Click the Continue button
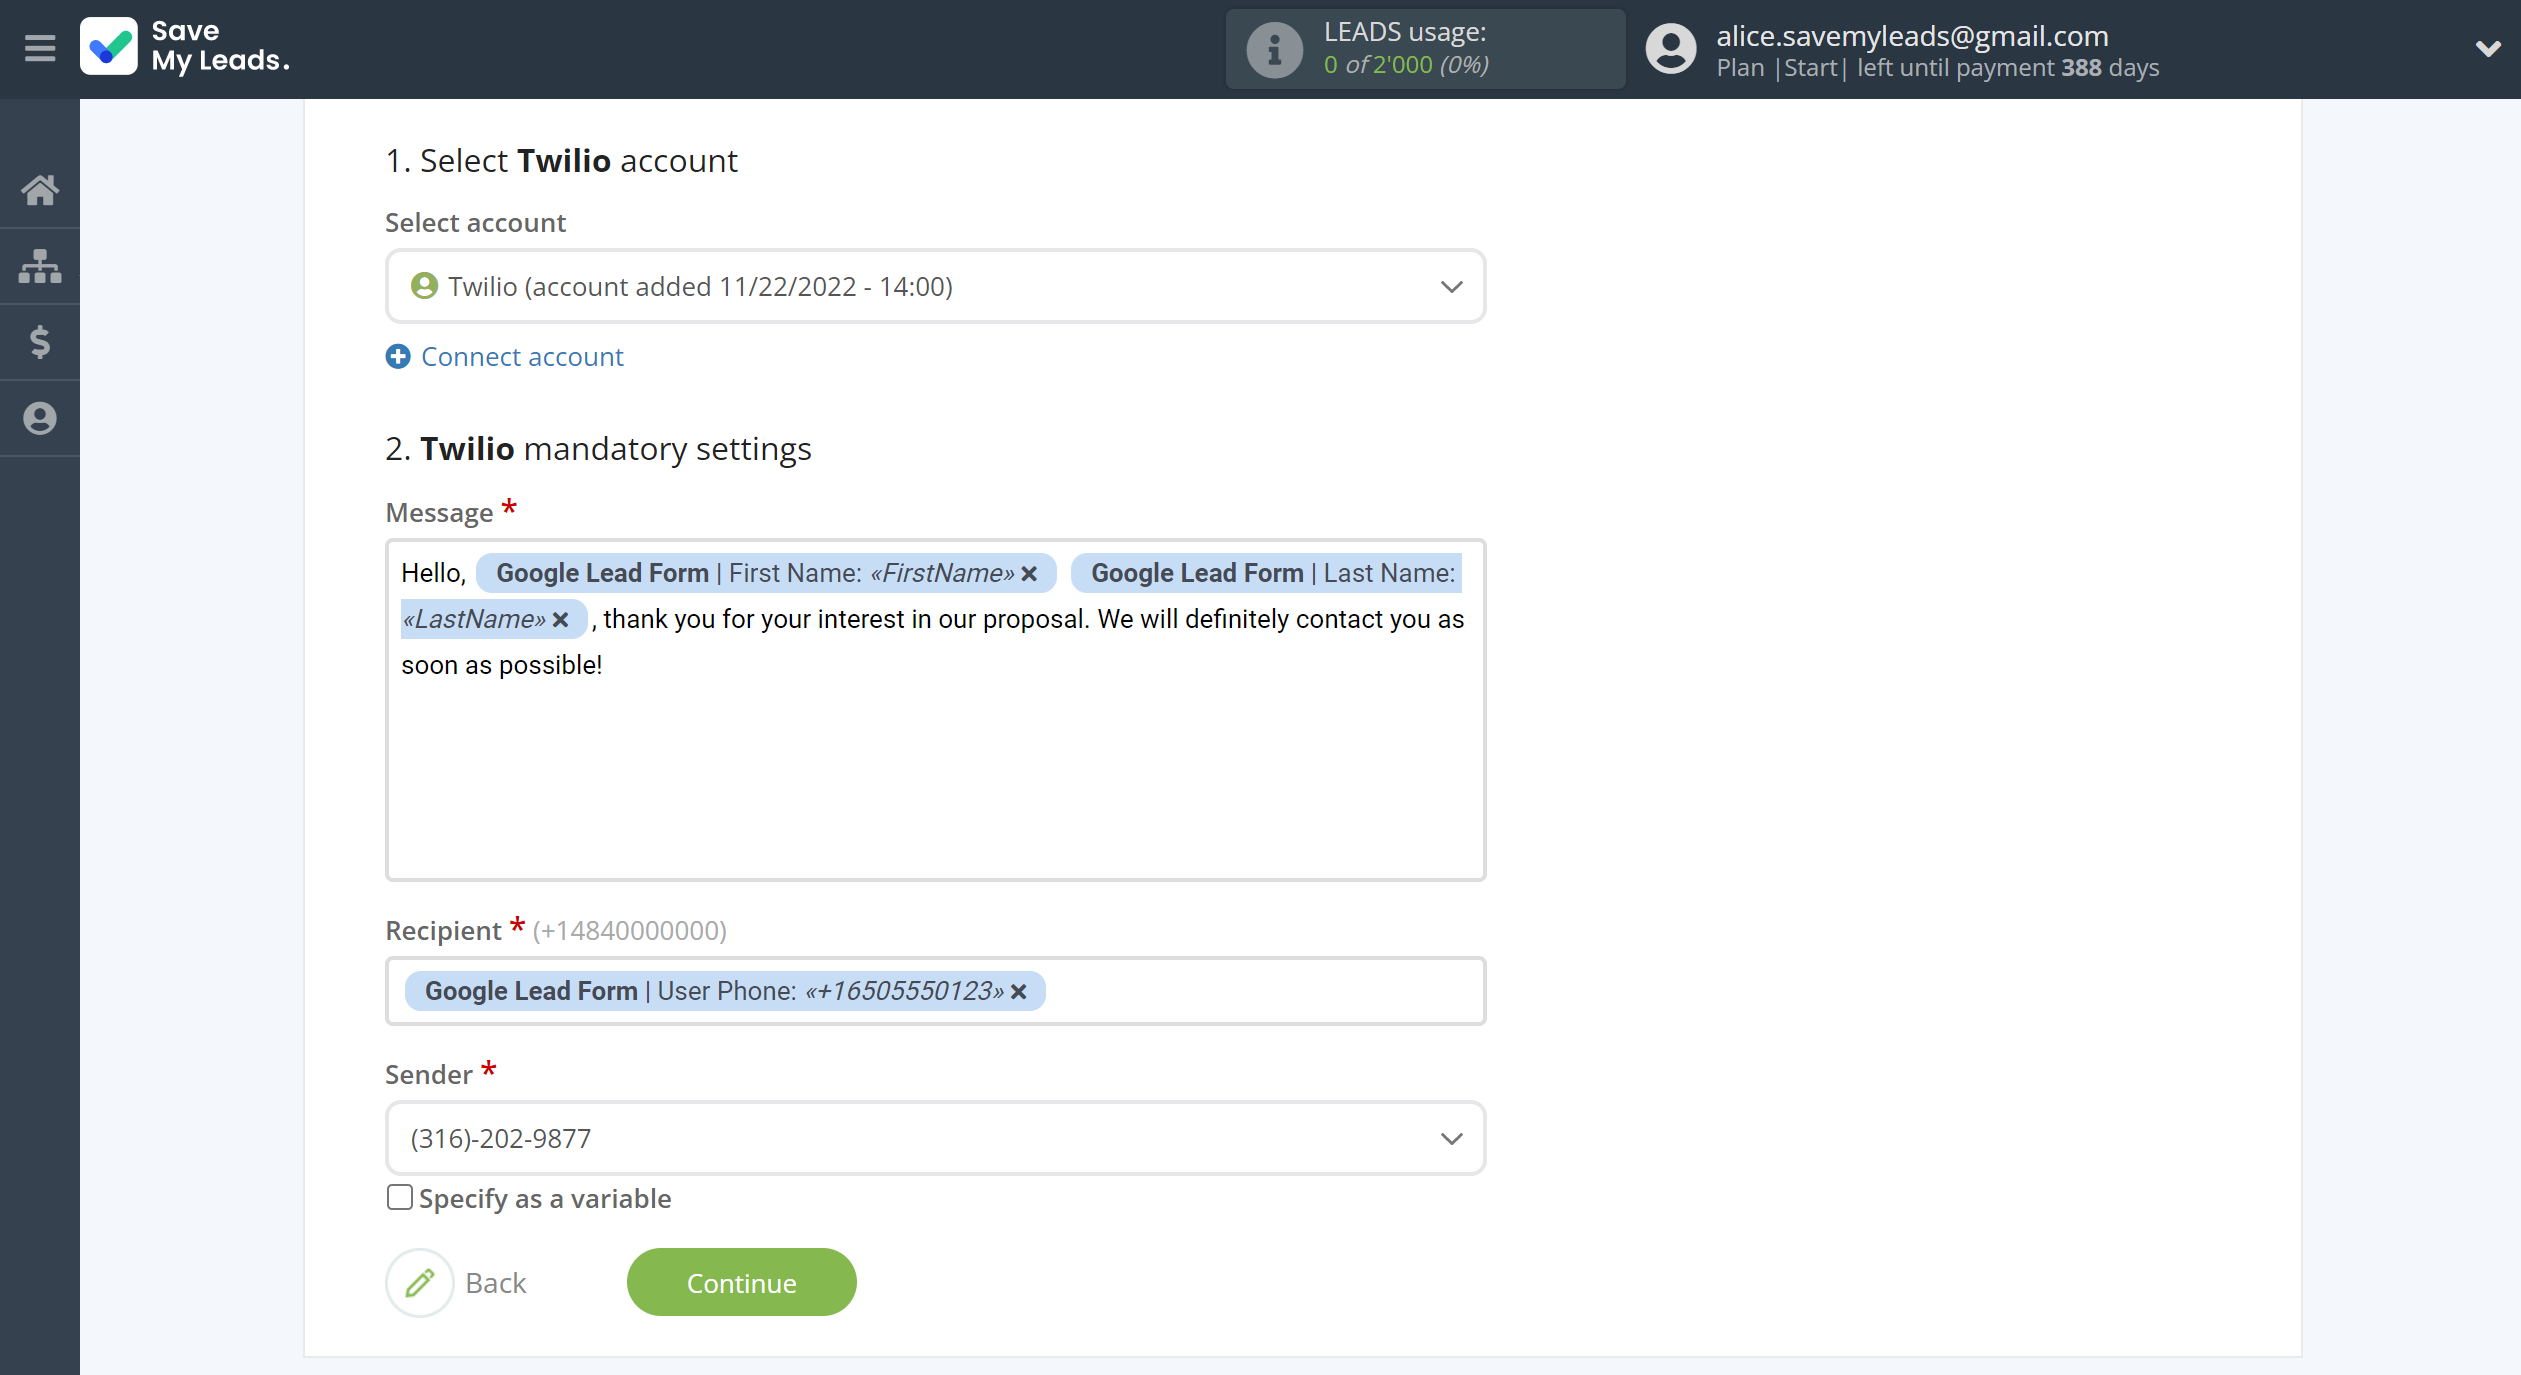 (740, 1282)
